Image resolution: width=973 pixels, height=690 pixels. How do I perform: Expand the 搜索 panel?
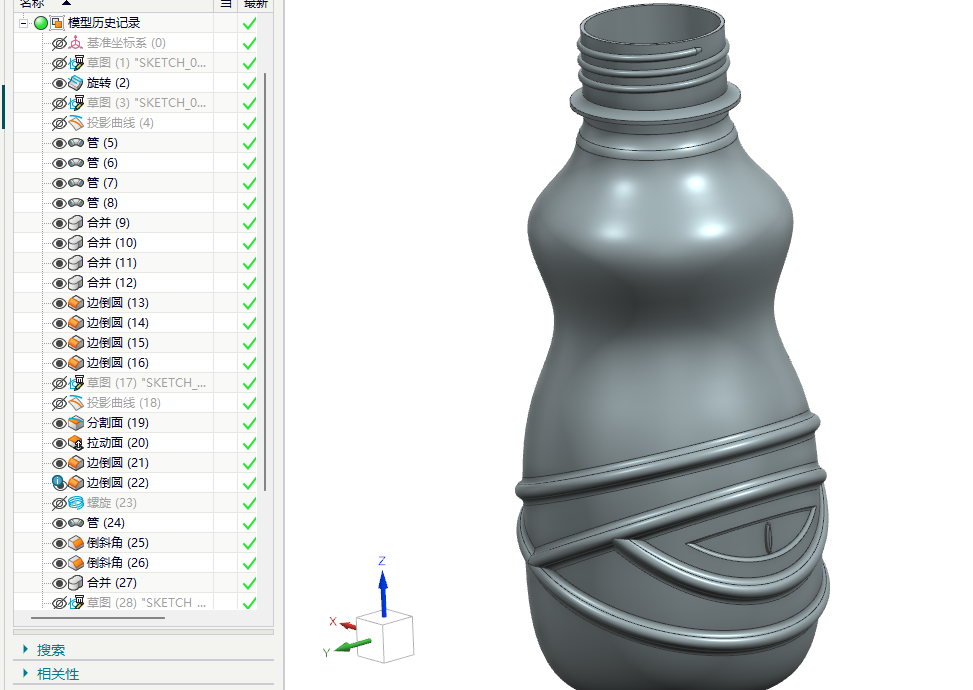point(25,649)
